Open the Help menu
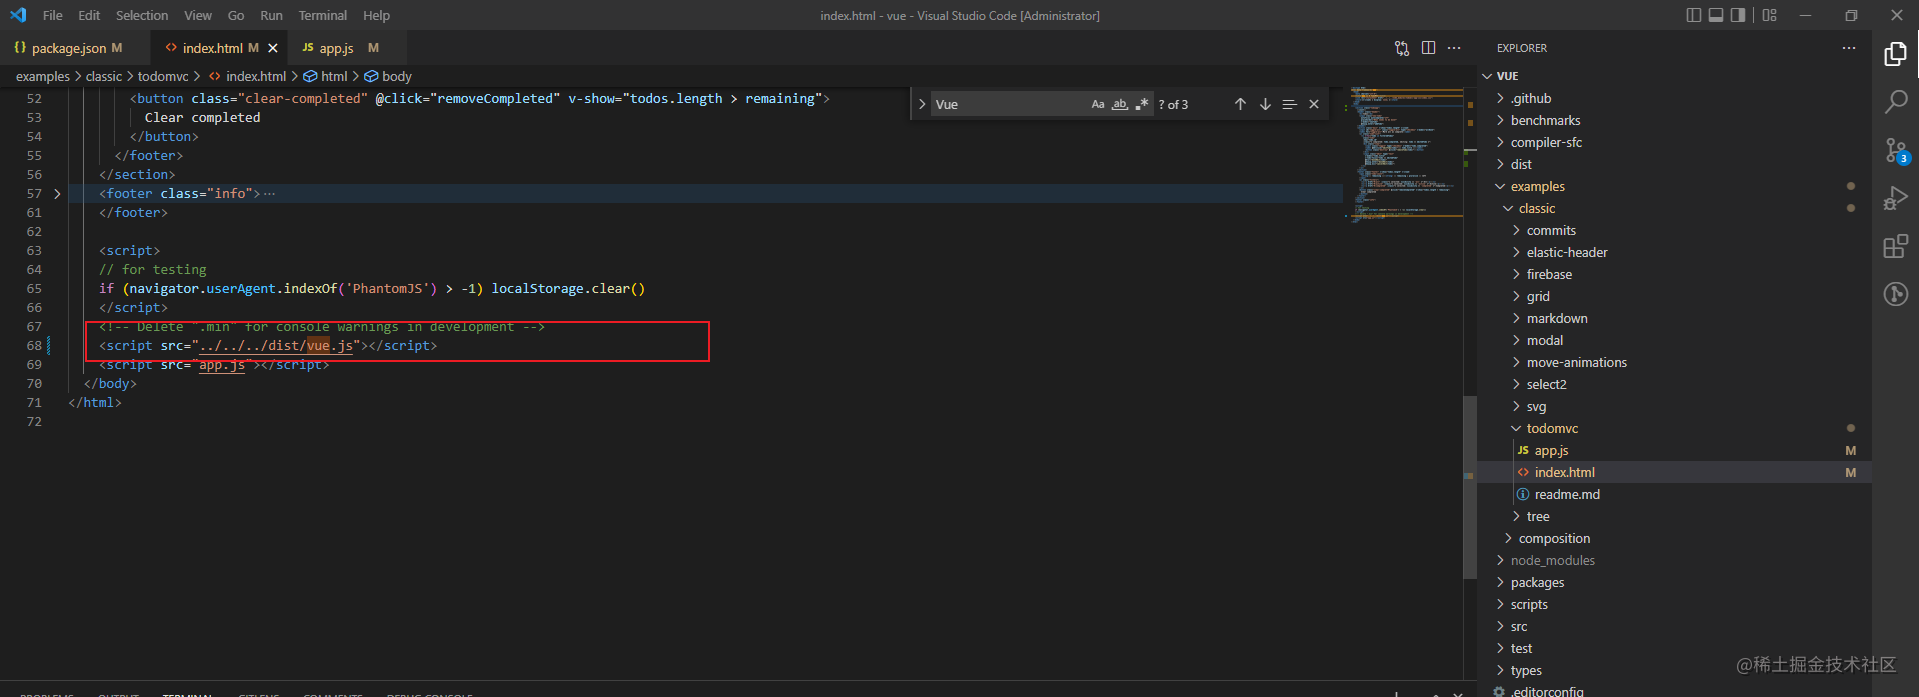 click(x=376, y=15)
